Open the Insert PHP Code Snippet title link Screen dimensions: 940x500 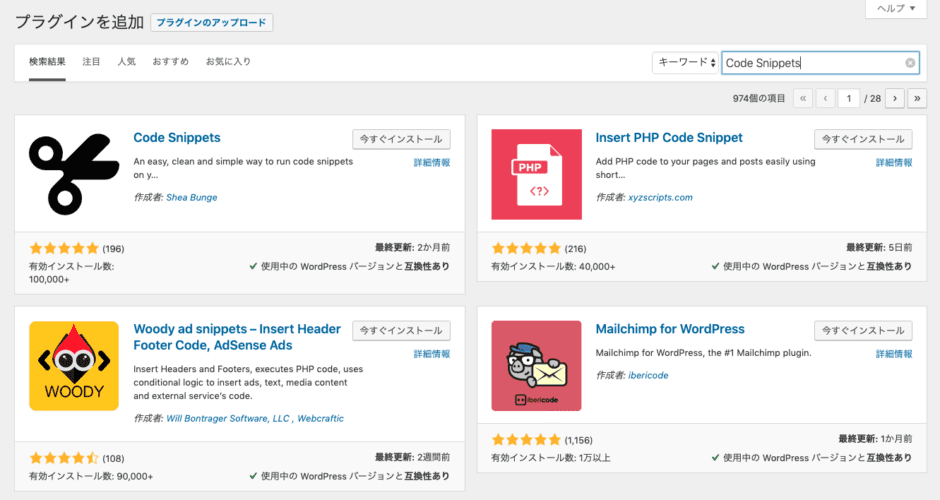[x=669, y=137]
